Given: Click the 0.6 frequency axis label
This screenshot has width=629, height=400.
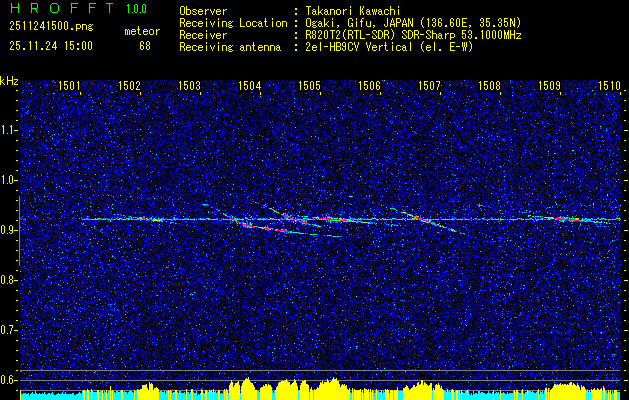Looking at the screenshot, I should pos(8,380).
